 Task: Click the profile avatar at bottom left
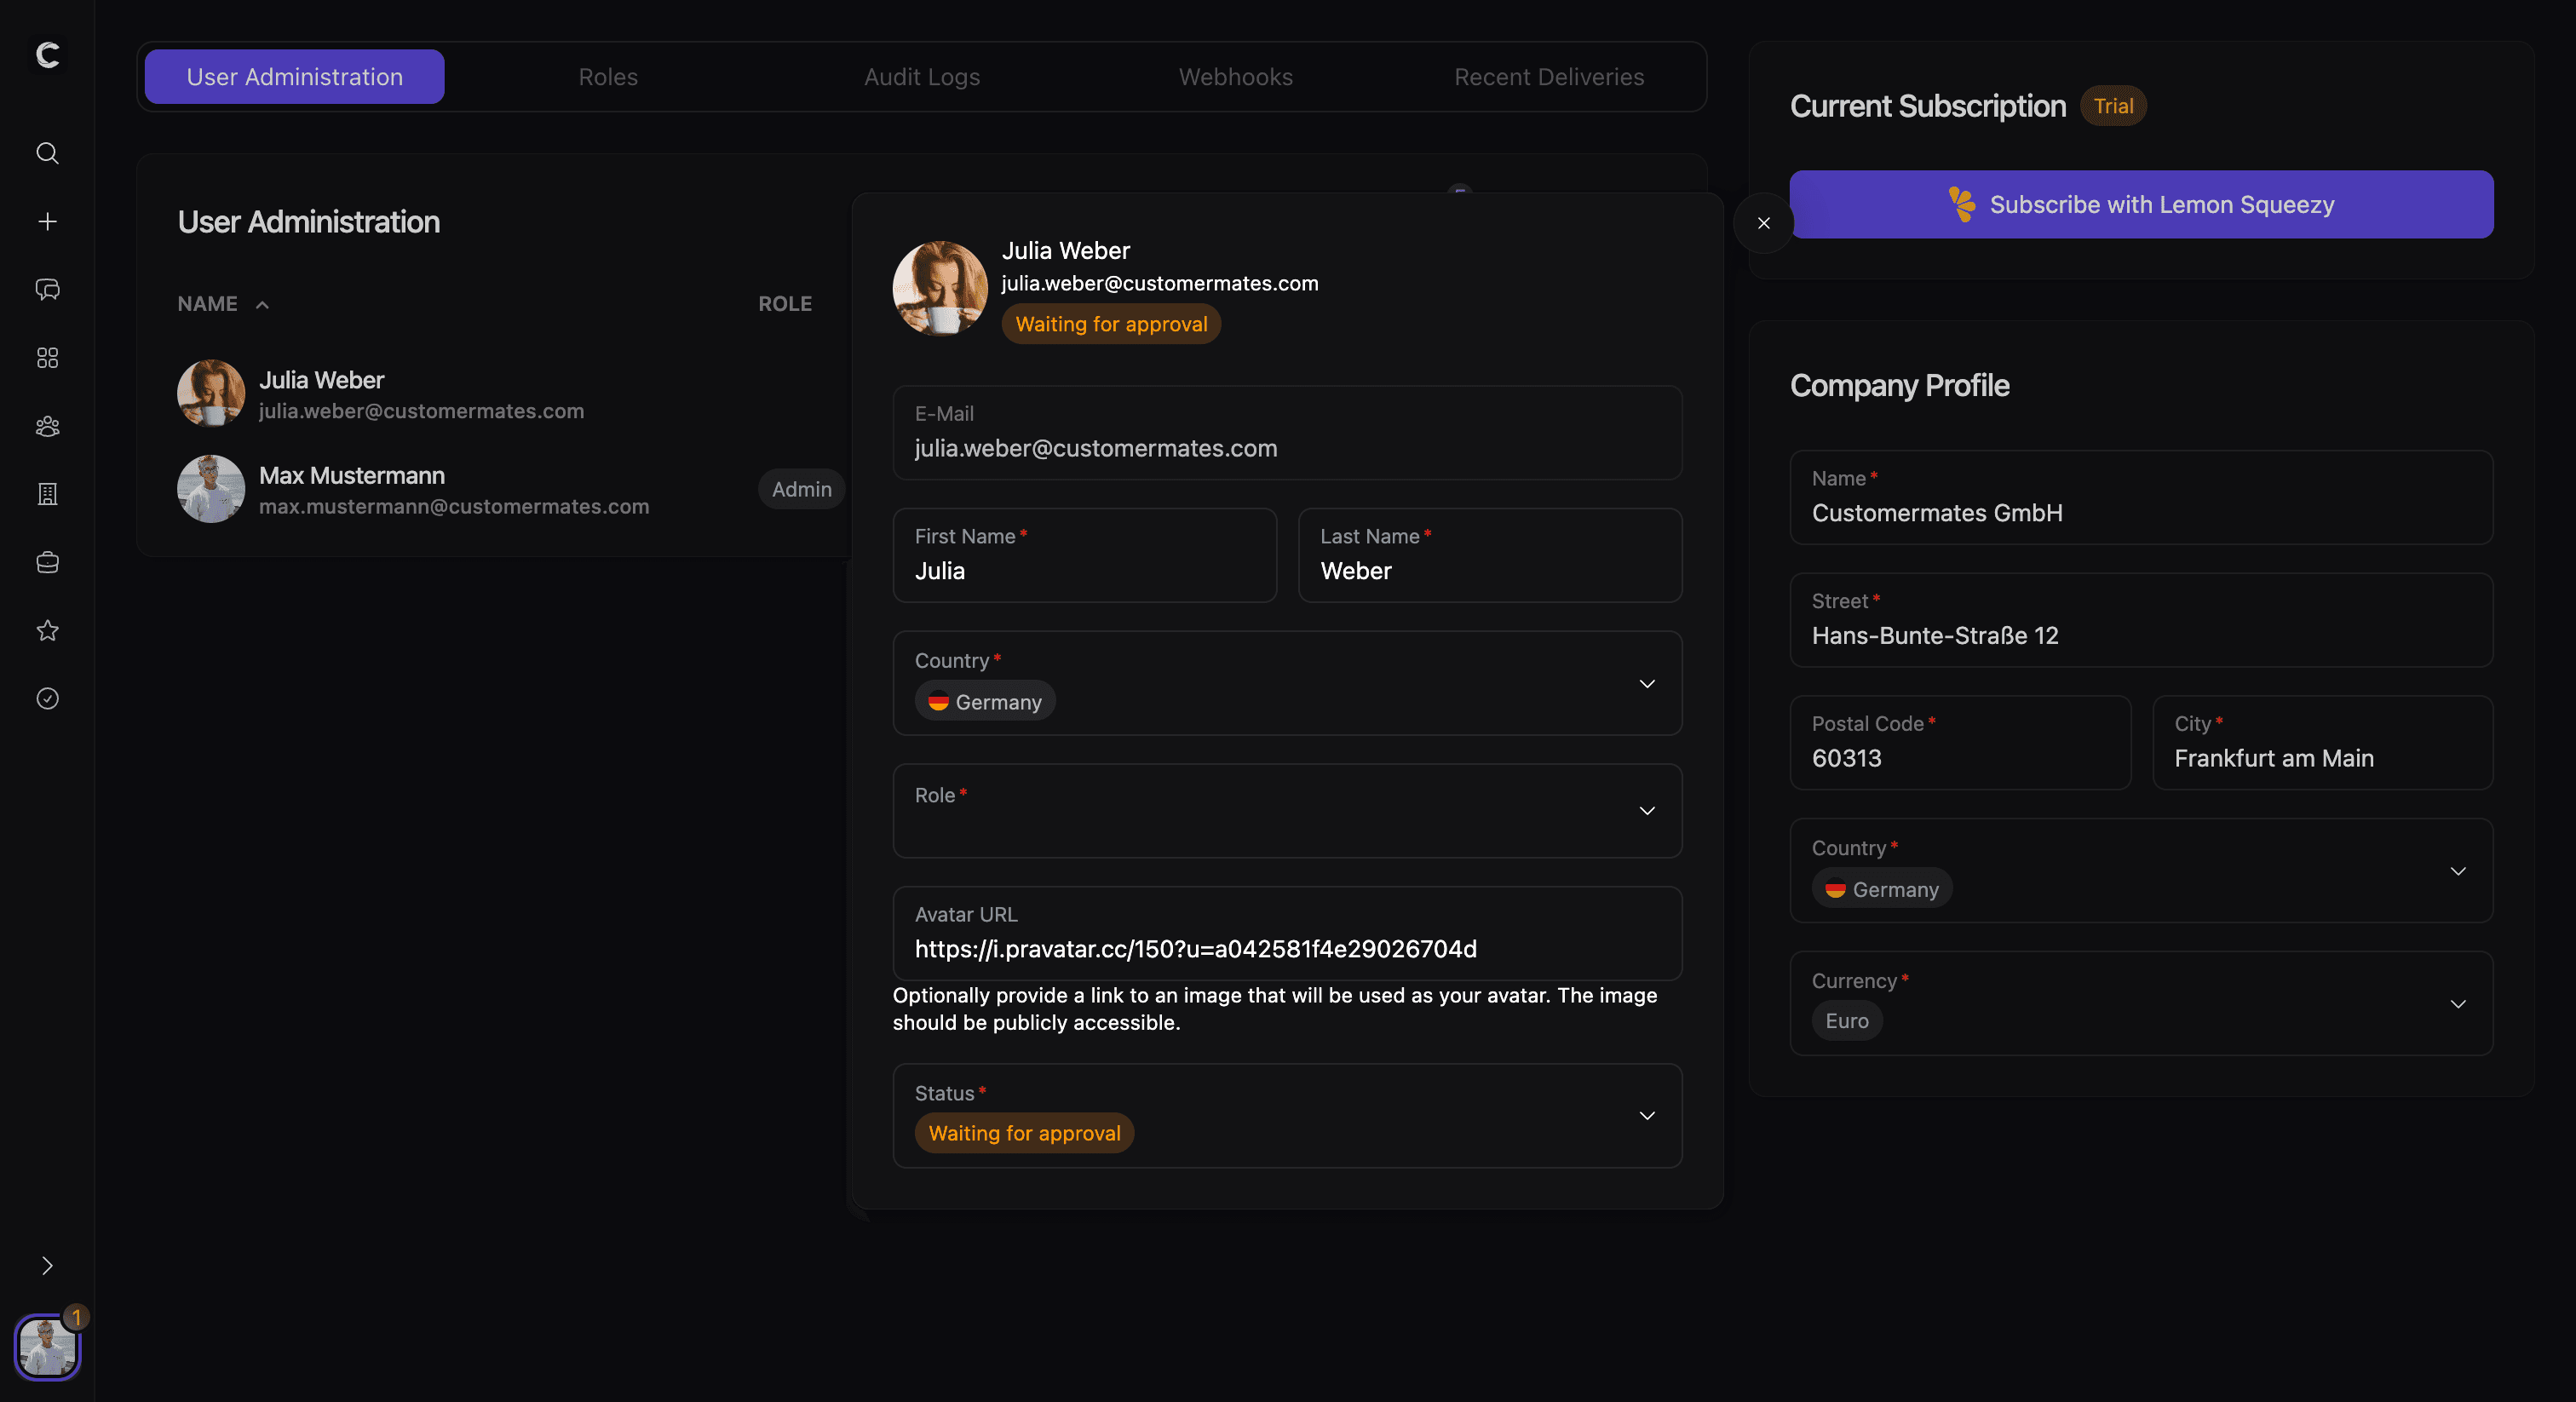click(x=47, y=1346)
